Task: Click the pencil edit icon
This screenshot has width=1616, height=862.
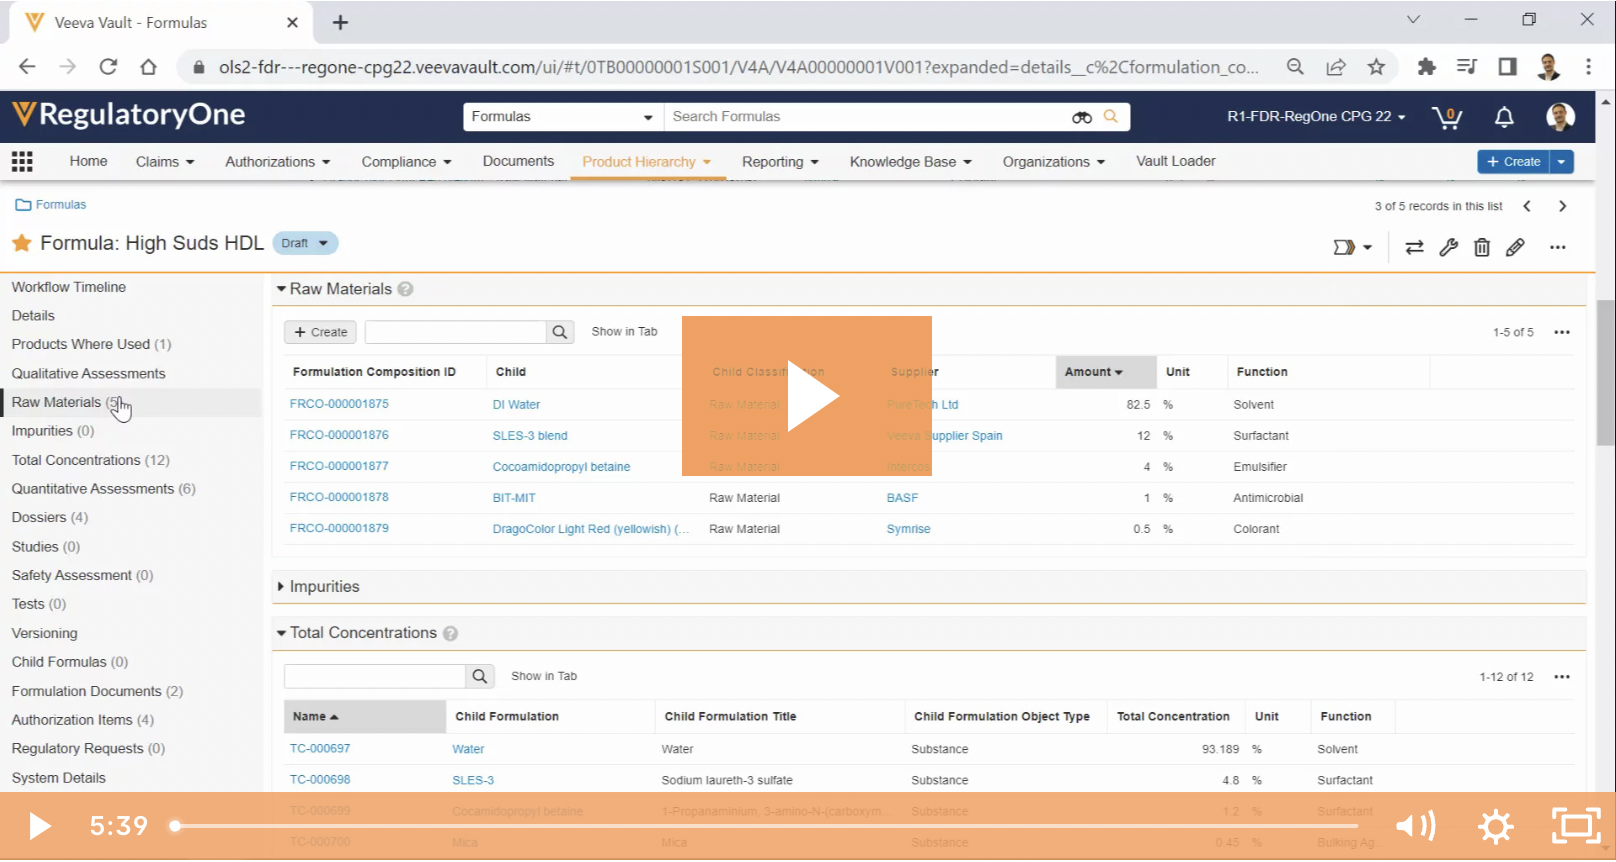Action: [x=1516, y=247]
